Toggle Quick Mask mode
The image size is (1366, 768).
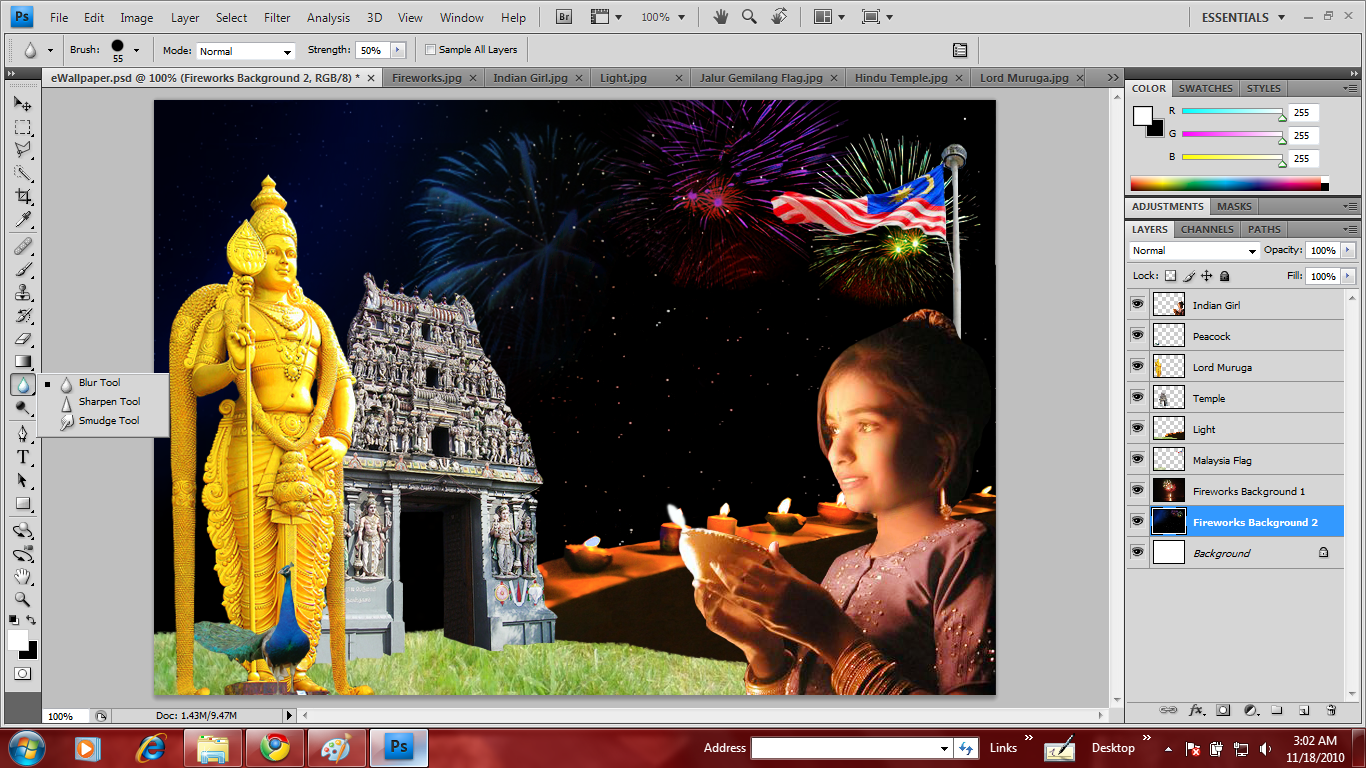pos(22,674)
